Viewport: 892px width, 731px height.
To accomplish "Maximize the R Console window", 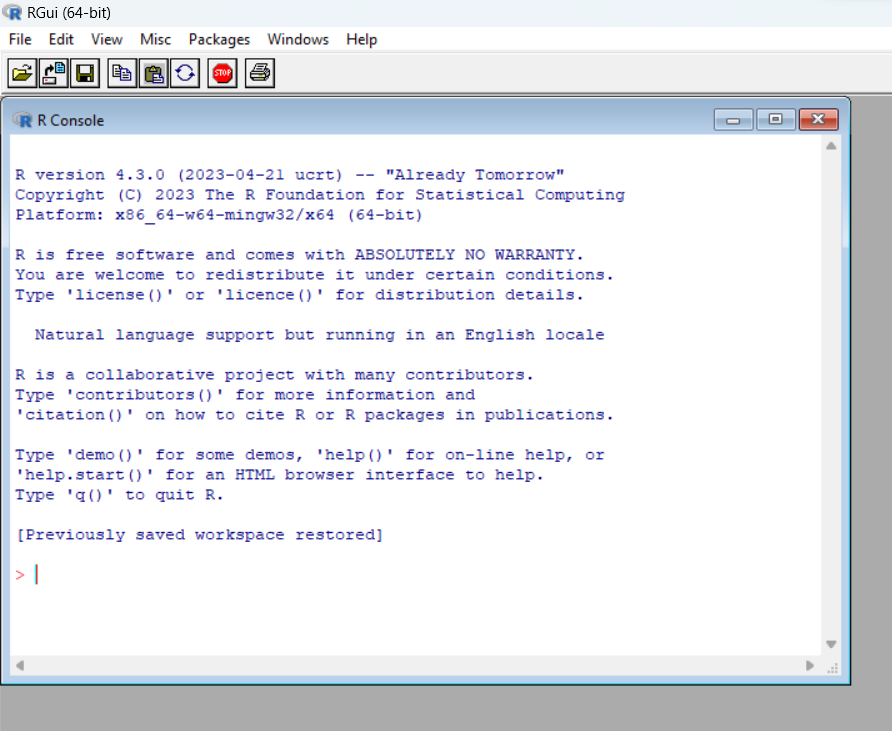I will 775,119.
